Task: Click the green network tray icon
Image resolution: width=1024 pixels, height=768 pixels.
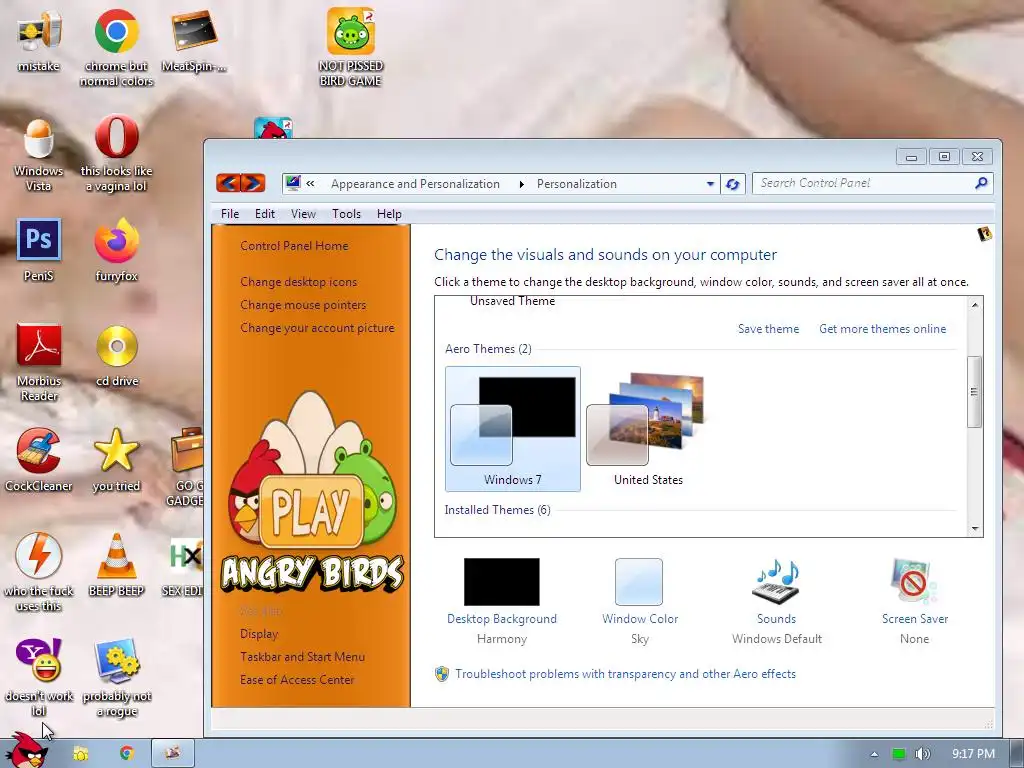Action: pos(899,754)
